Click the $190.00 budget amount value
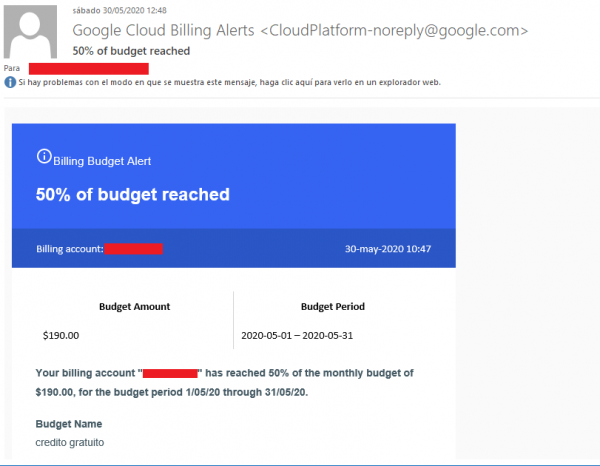This screenshot has width=600, height=466. [61, 336]
